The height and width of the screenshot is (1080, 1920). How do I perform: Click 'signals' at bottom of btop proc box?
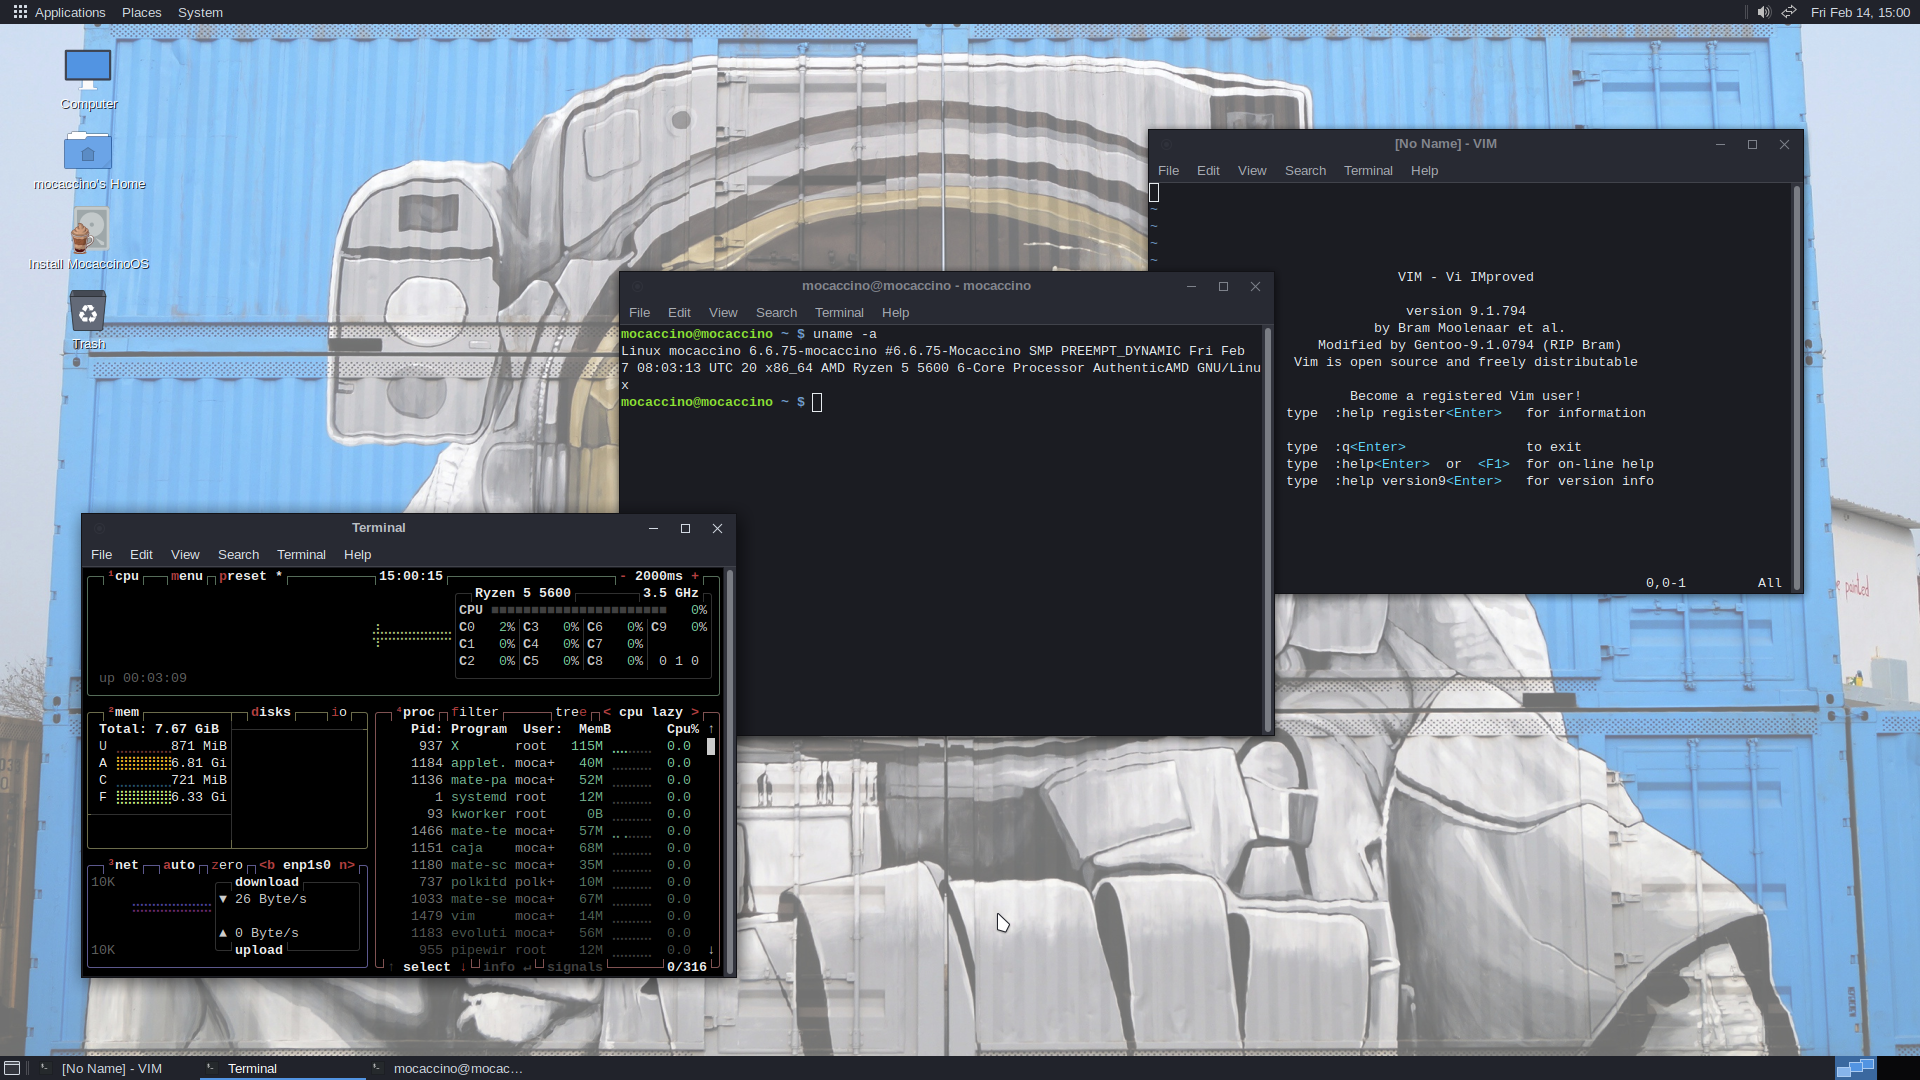[575, 967]
